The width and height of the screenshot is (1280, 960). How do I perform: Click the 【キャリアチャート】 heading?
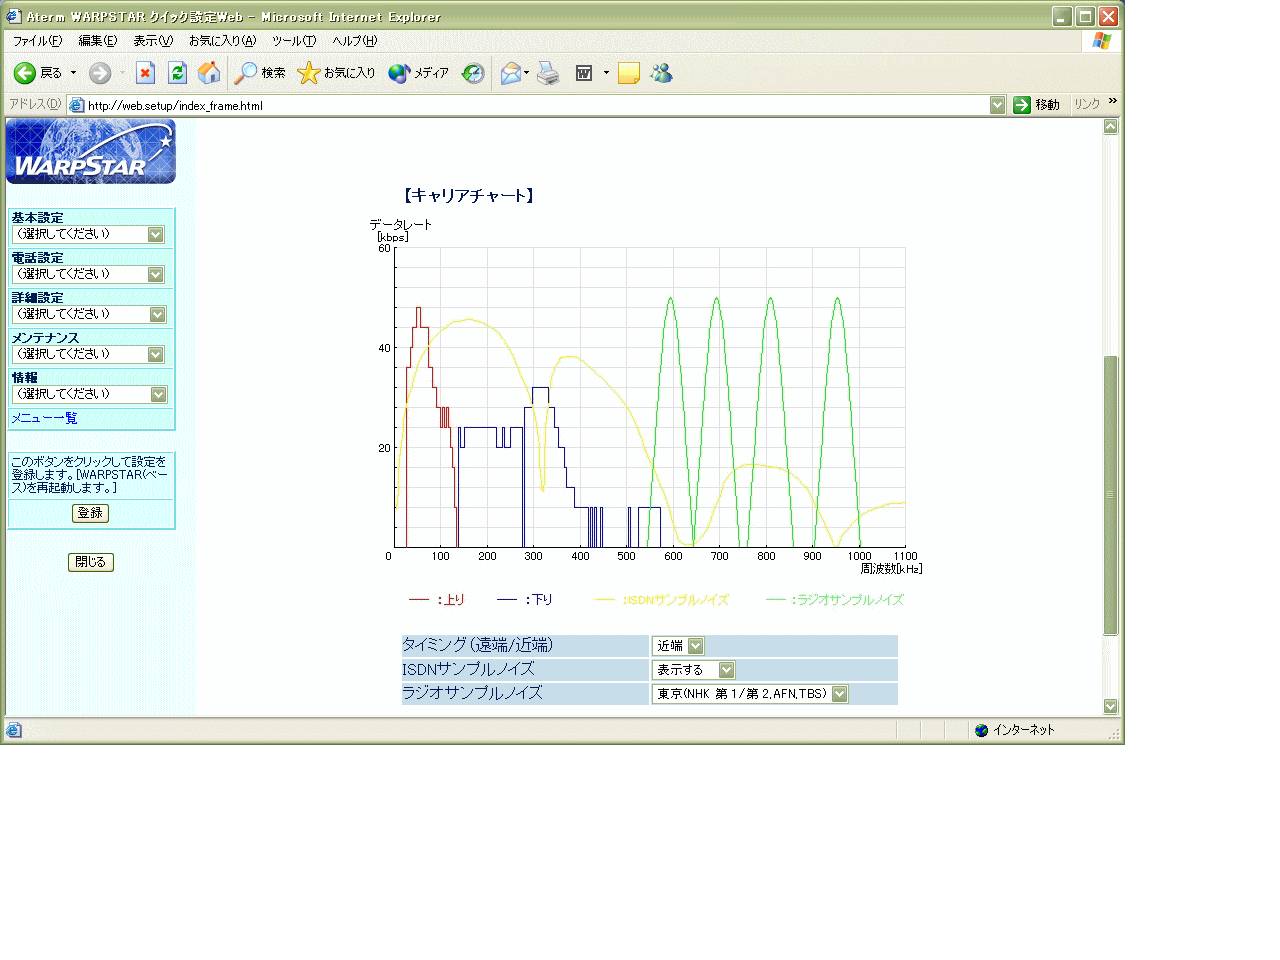point(469,196)
